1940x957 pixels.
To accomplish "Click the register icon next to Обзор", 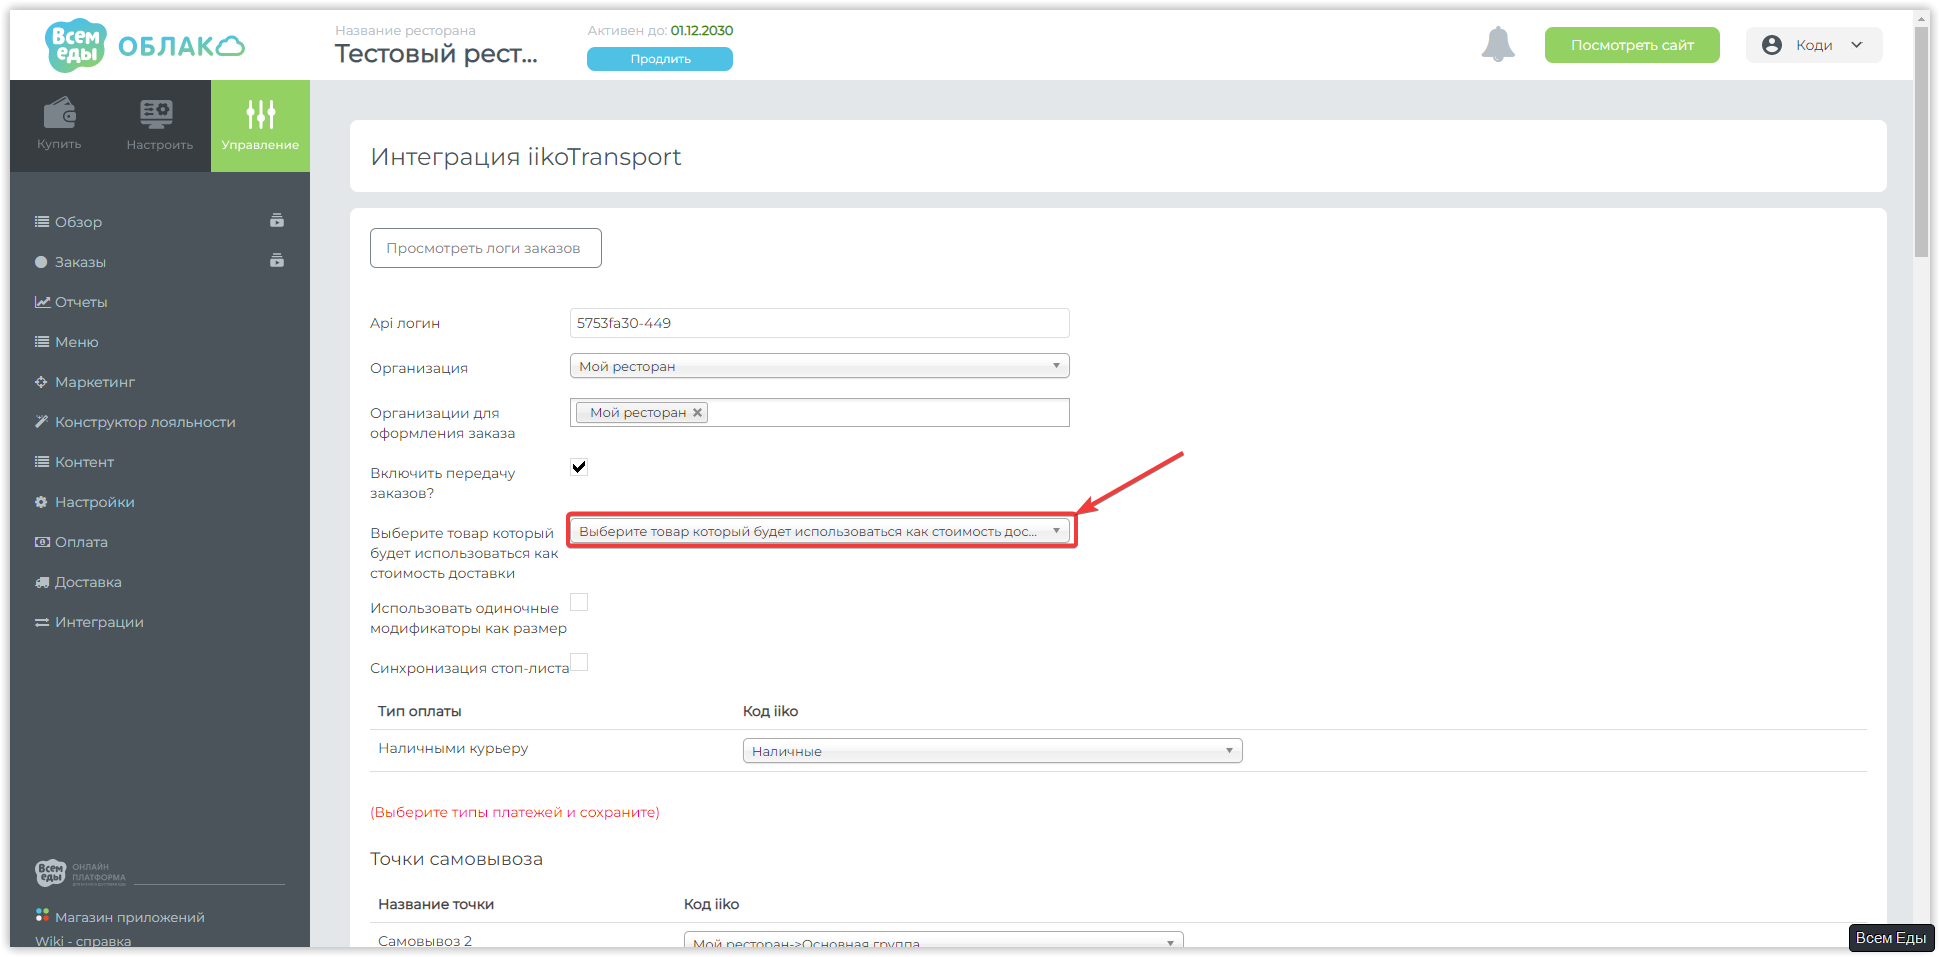I will (277, 221).
